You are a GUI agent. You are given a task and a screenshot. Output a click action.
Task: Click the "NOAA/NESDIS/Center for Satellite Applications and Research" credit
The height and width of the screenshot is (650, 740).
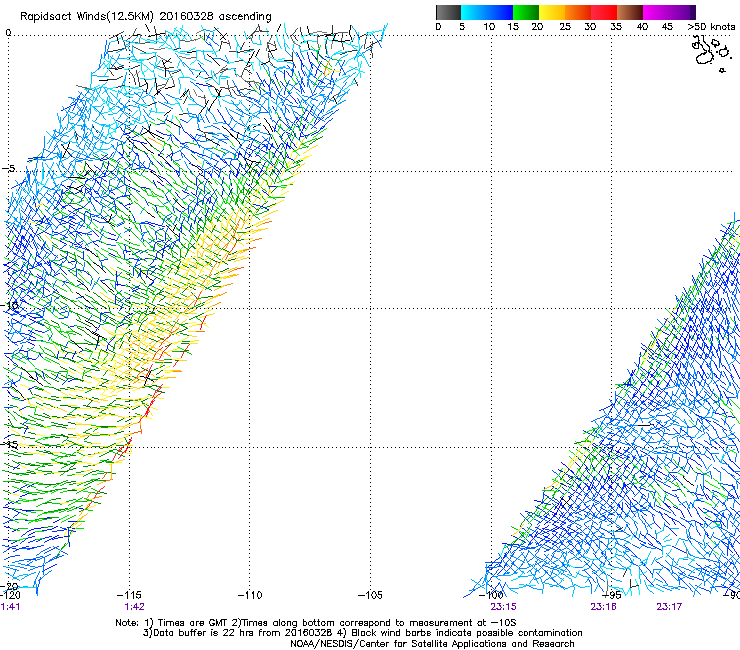(432, 644)
